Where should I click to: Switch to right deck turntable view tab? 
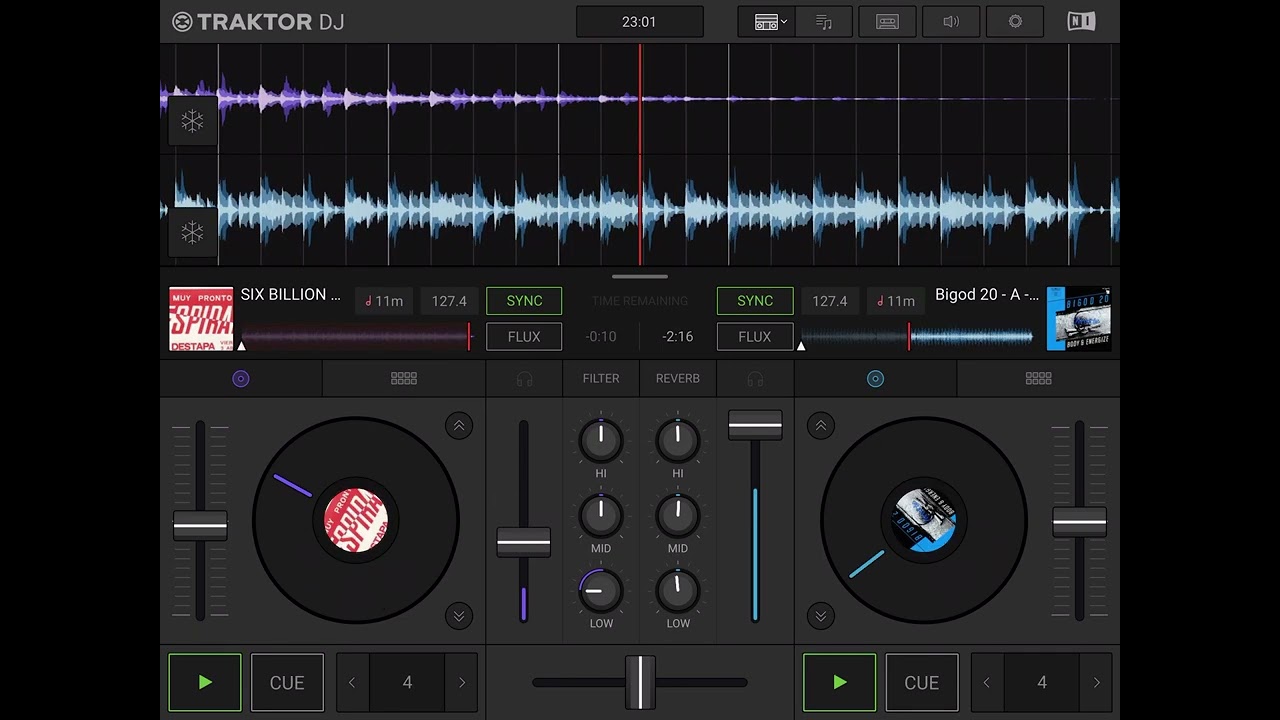875,378
